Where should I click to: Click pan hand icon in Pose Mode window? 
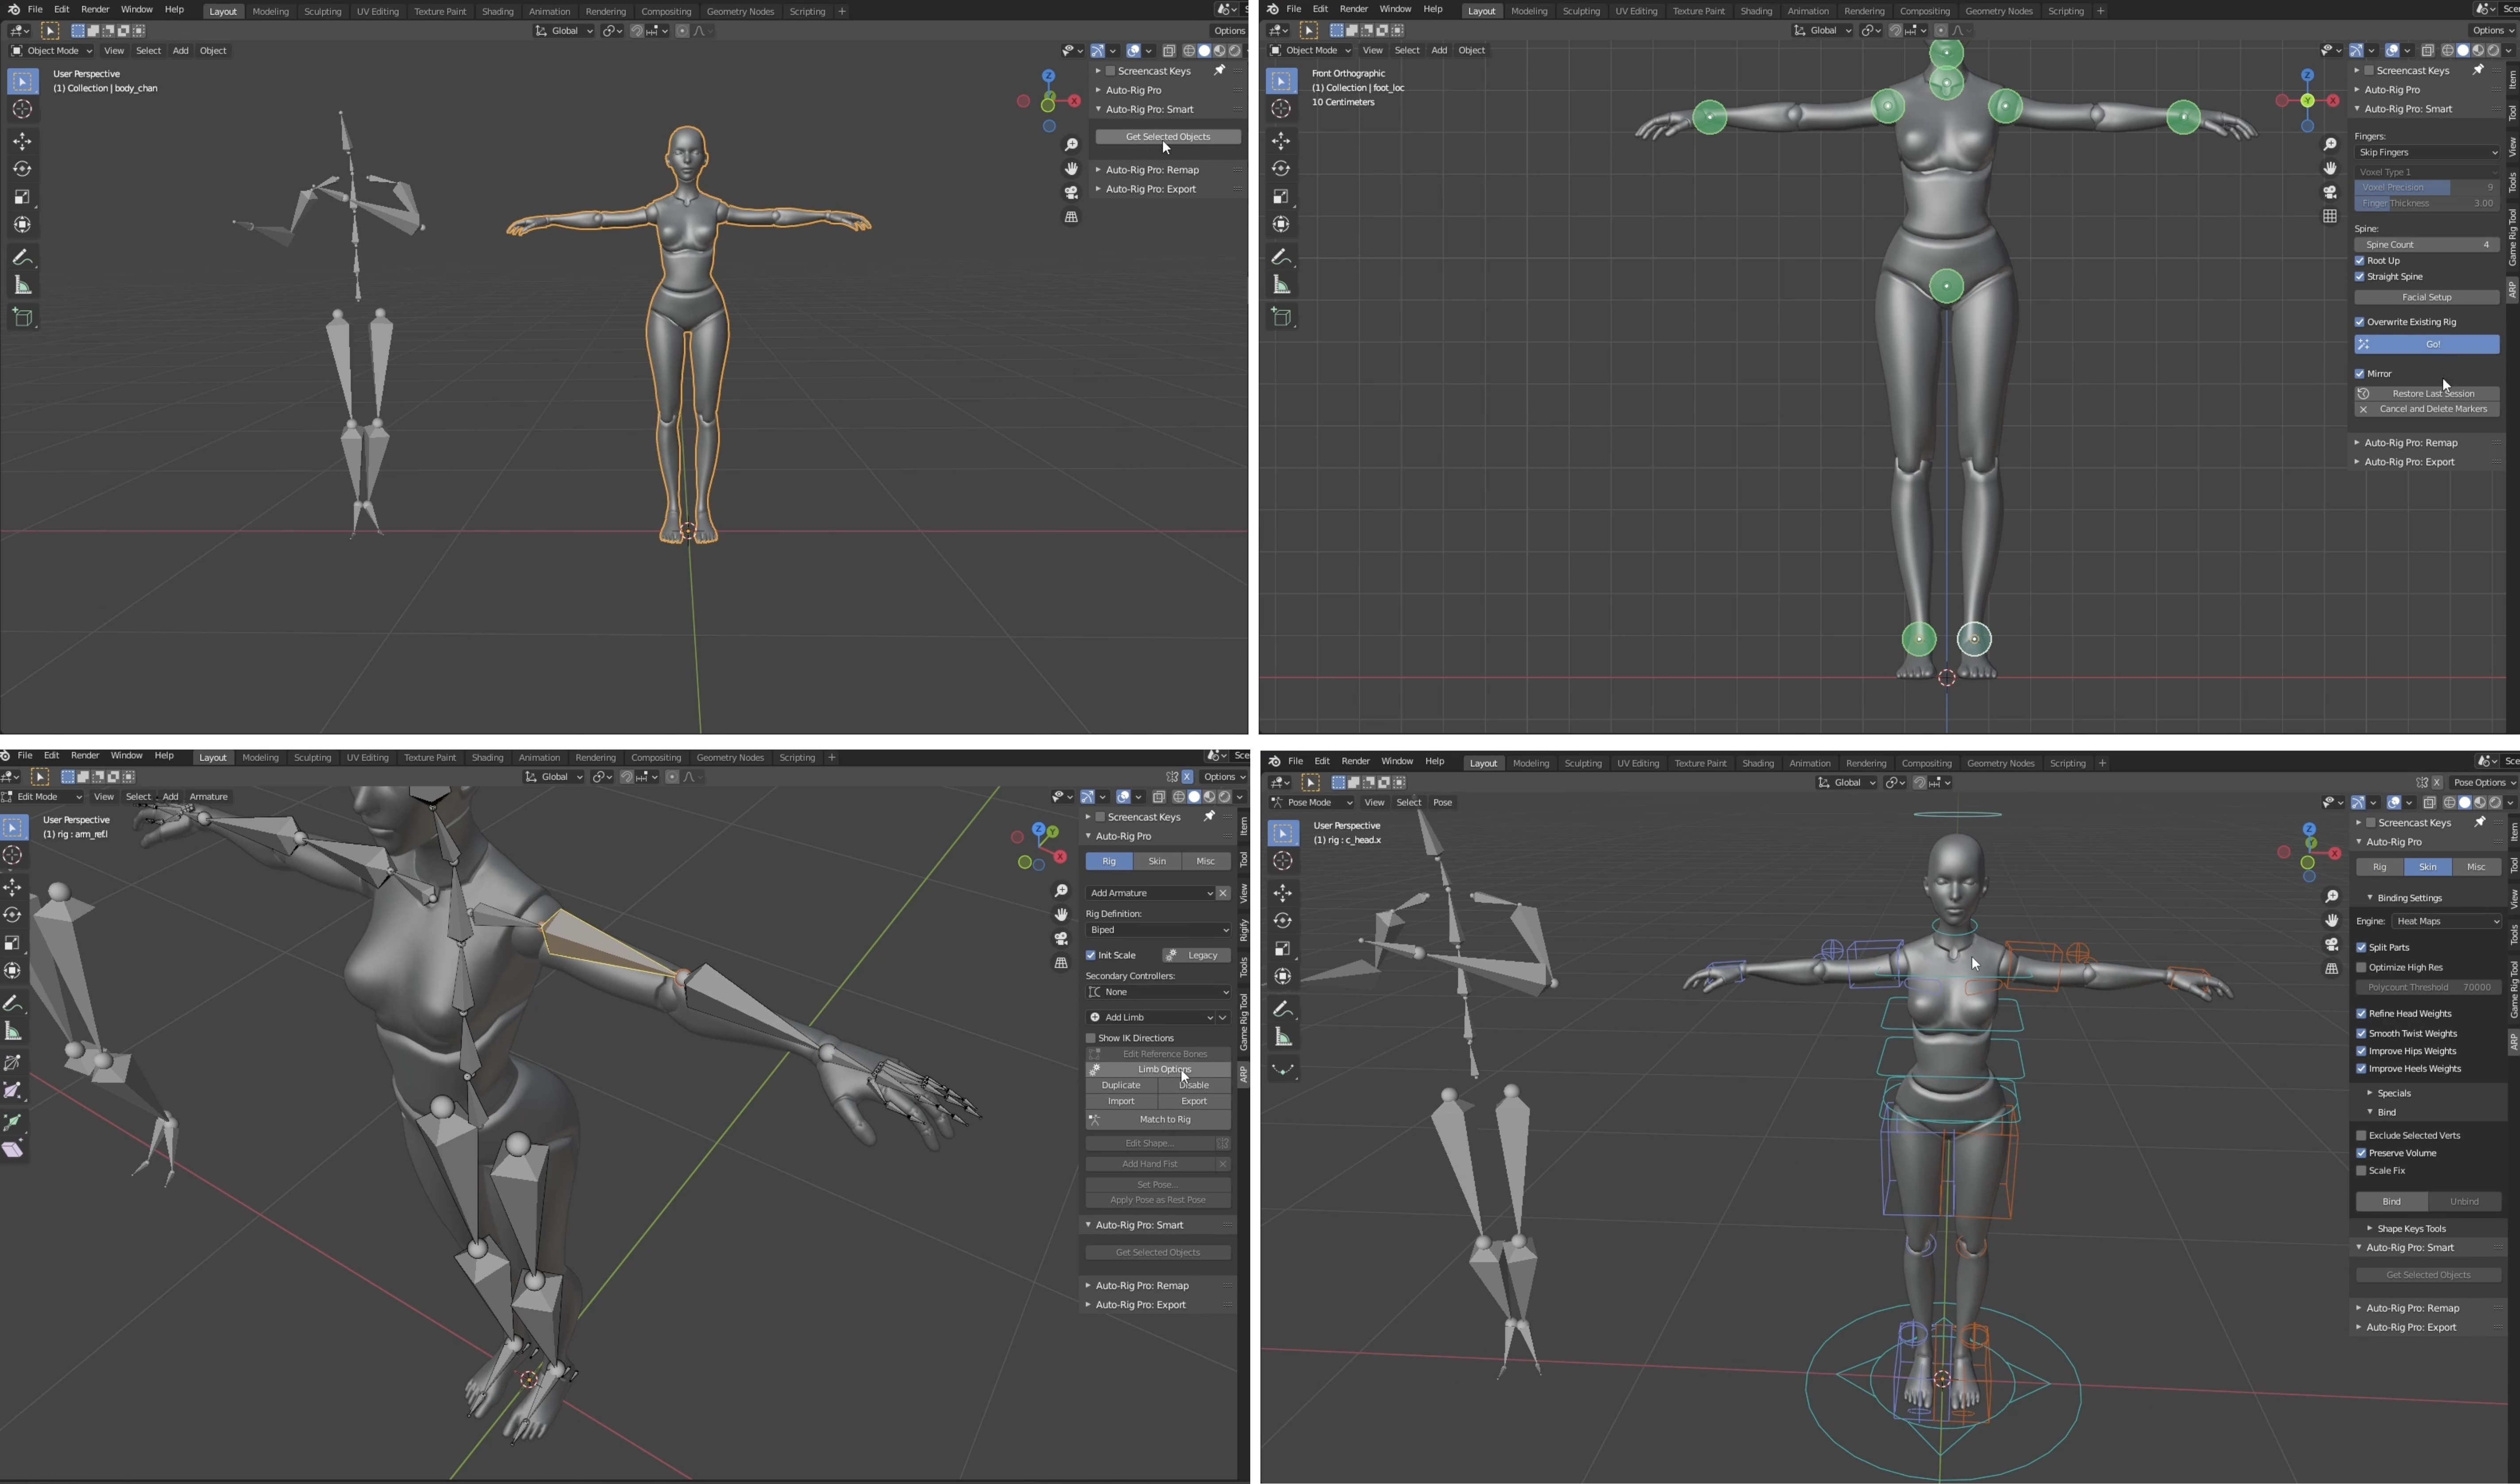click(2331, 920)
